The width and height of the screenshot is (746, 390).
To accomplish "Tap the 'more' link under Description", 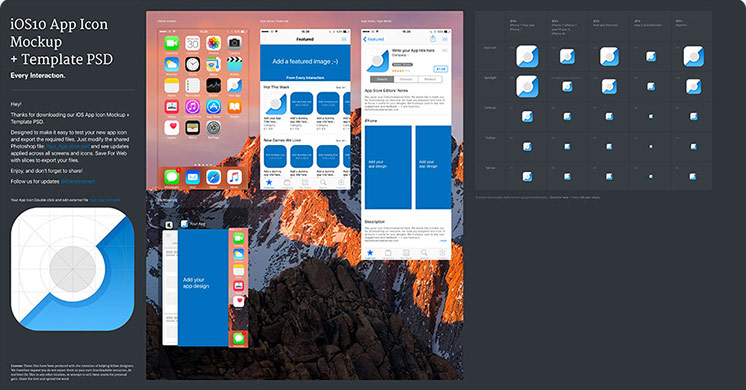I will pos(443,241).
